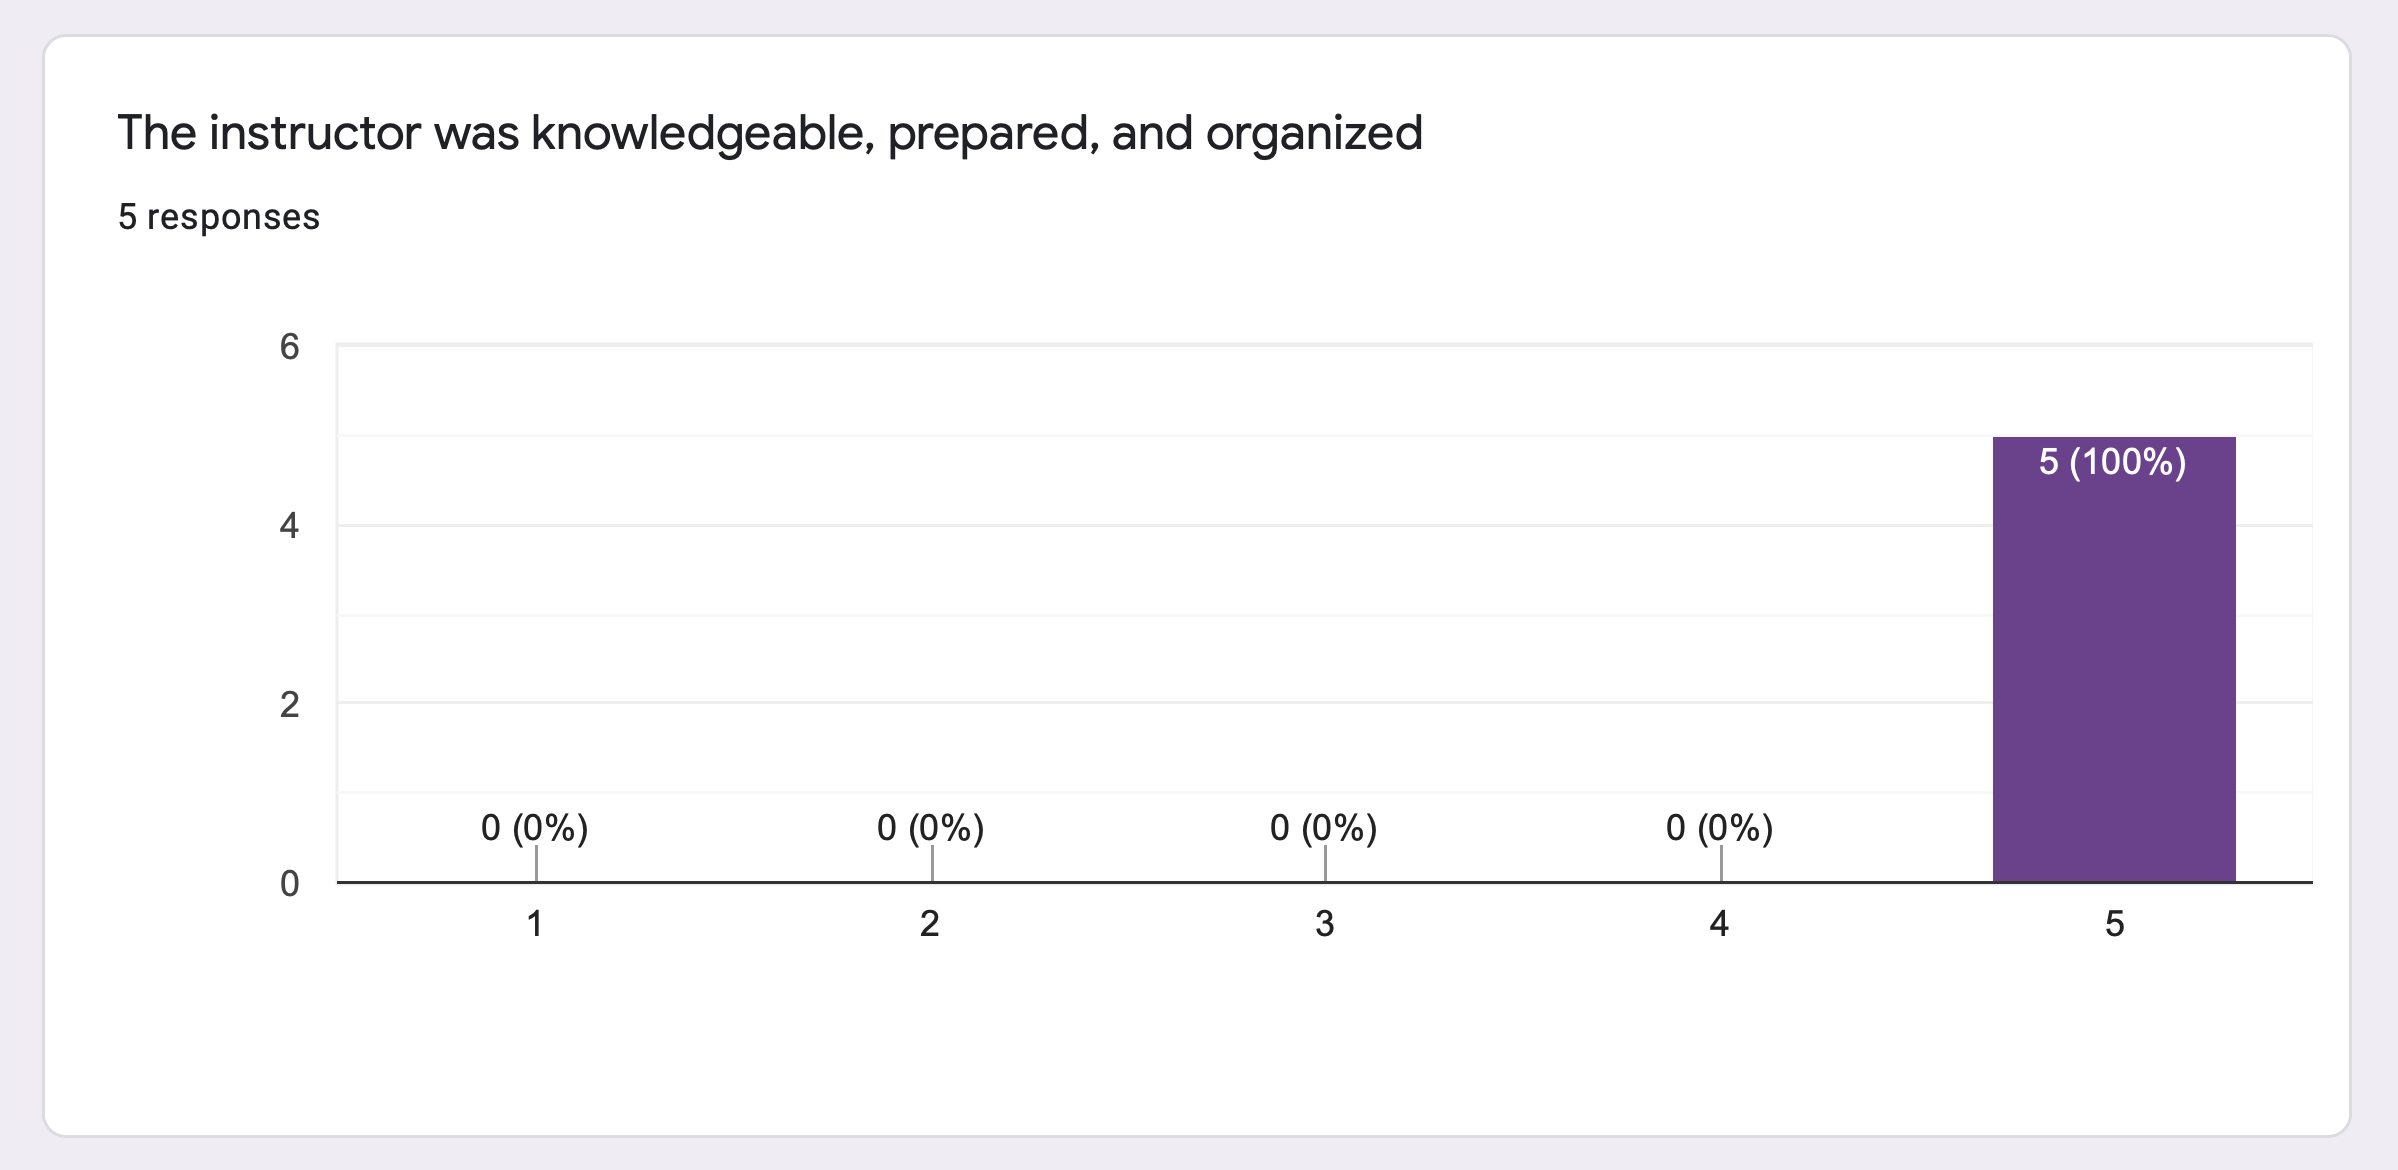This screenshot has width=2398, height=1170.
Task: Click y-axis value 4
Action: click(289, 526)
